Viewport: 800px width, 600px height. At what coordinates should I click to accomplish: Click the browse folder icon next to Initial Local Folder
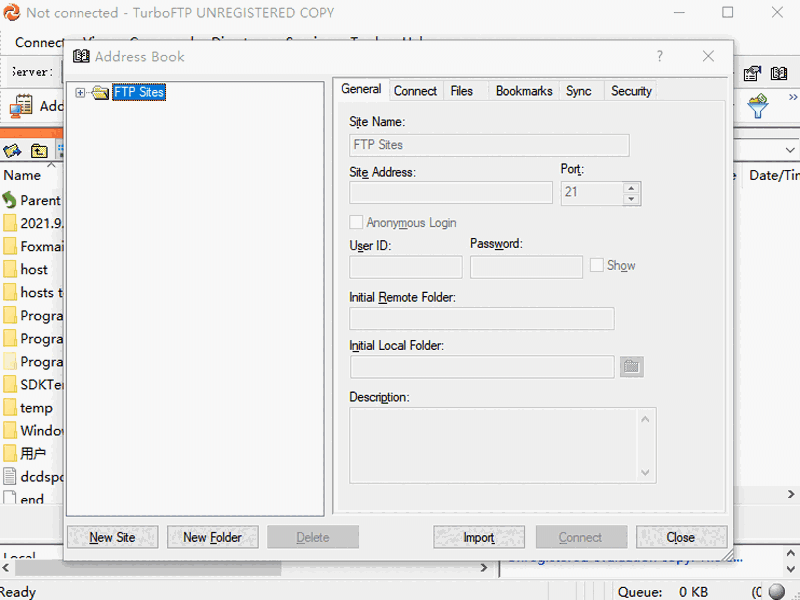632,367
